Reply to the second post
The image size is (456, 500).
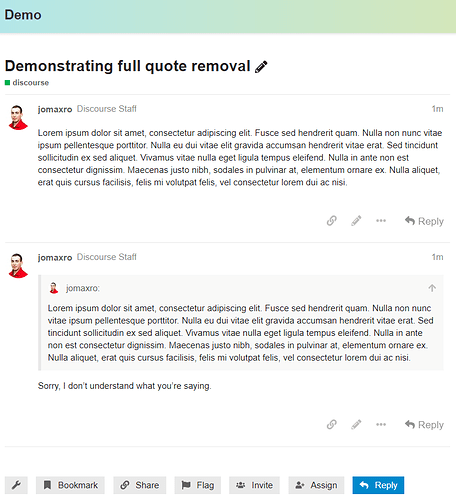[424, 425]
